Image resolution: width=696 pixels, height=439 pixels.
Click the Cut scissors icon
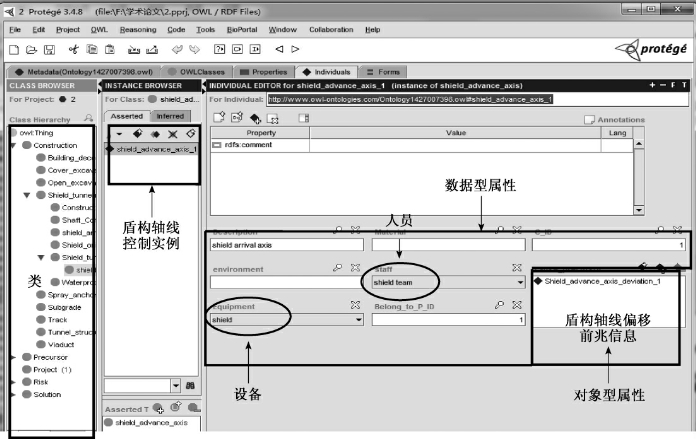(74, 49)
